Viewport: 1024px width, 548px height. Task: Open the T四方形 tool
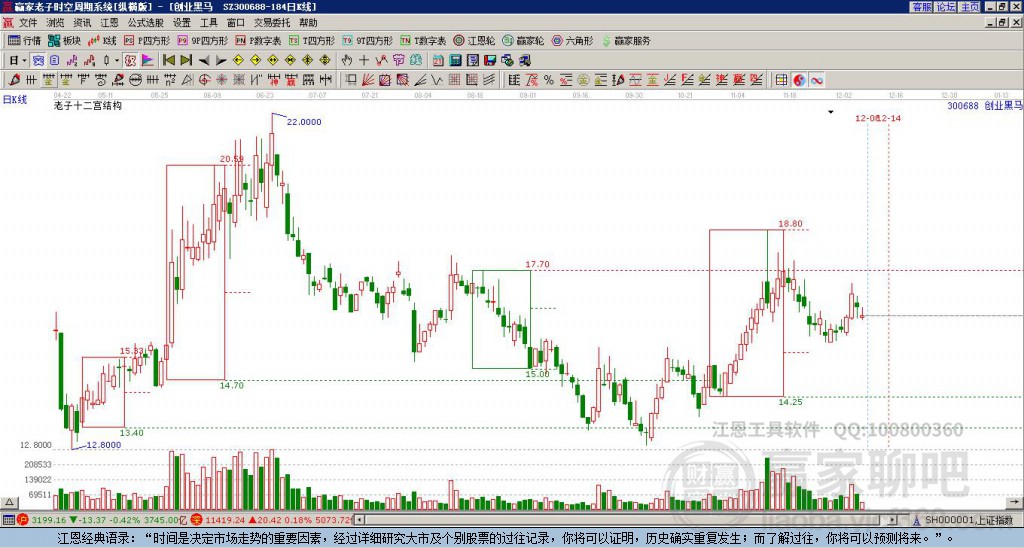[x=312, y=40]
